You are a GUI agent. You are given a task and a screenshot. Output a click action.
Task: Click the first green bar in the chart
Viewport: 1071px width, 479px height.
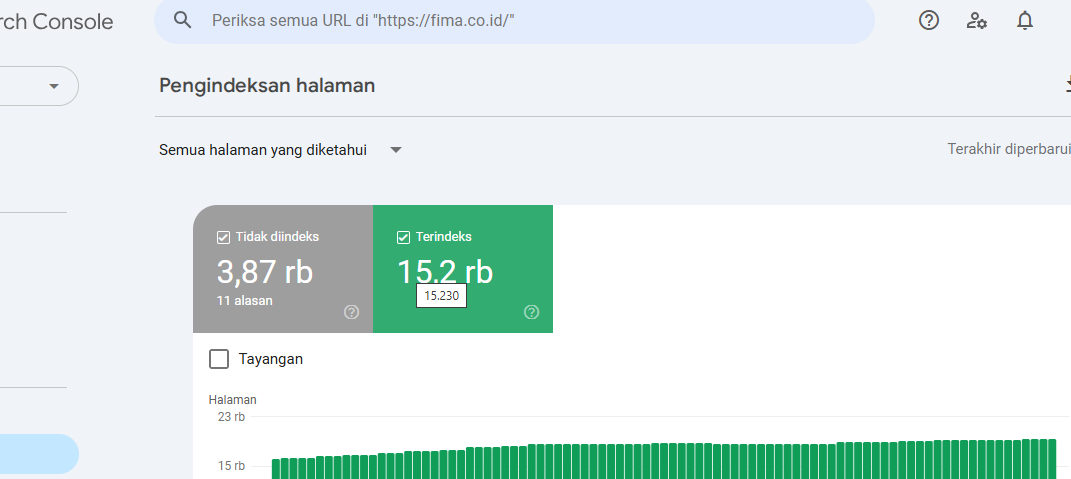276,469
